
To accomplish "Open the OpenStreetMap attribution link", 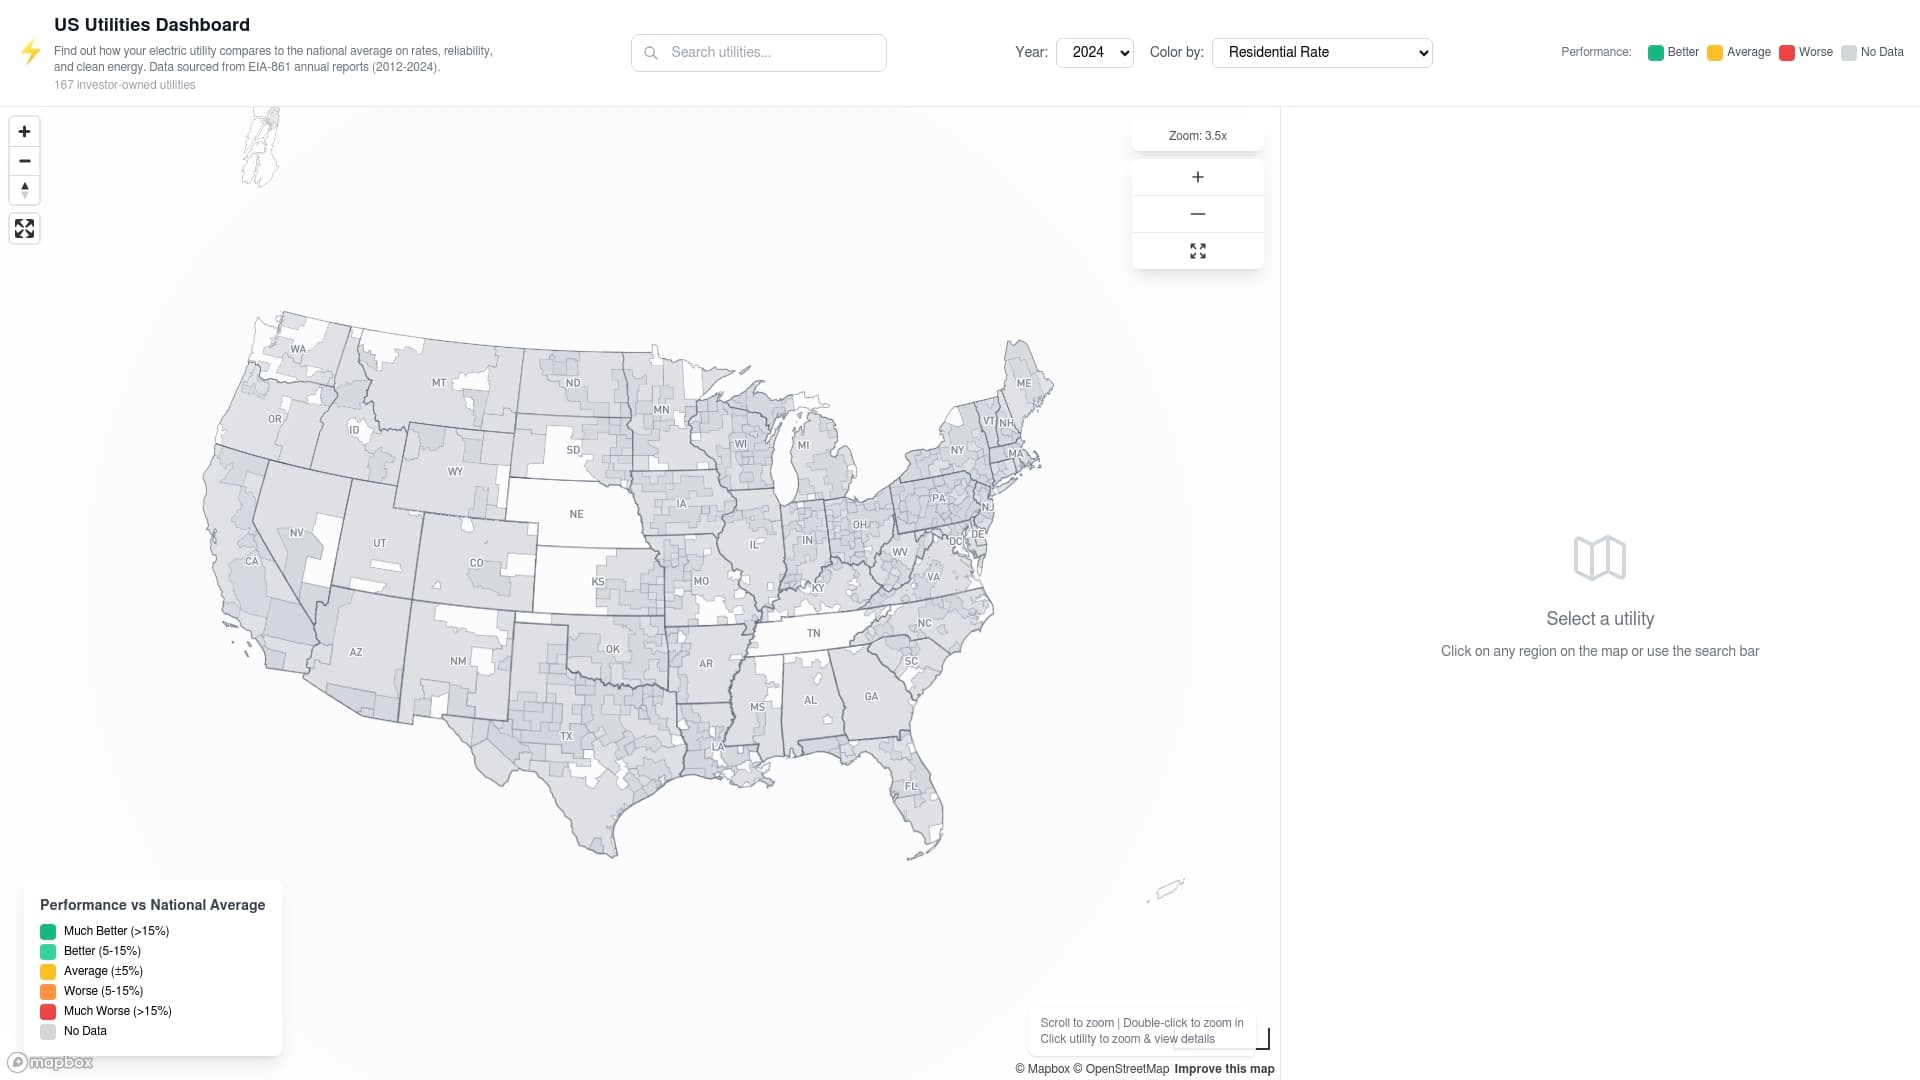I will pyautogui.click(x=1126, y=1069).
